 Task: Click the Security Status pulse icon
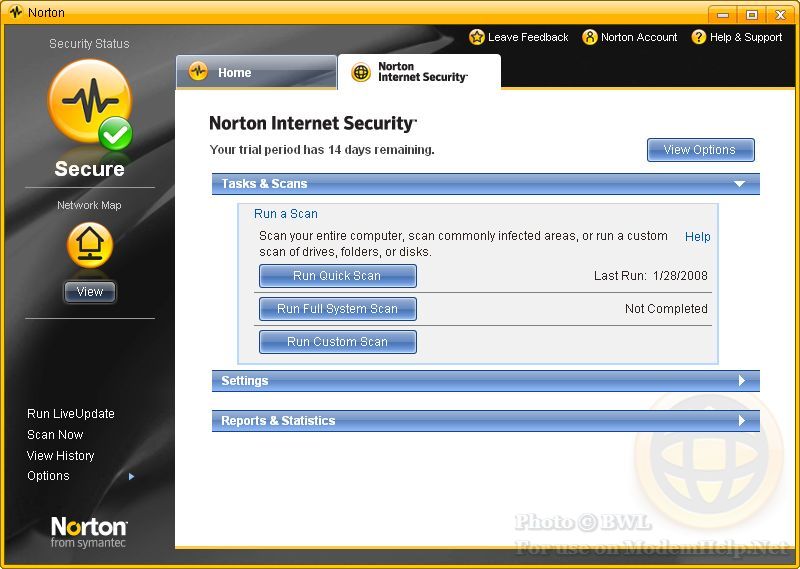(89, 101)
